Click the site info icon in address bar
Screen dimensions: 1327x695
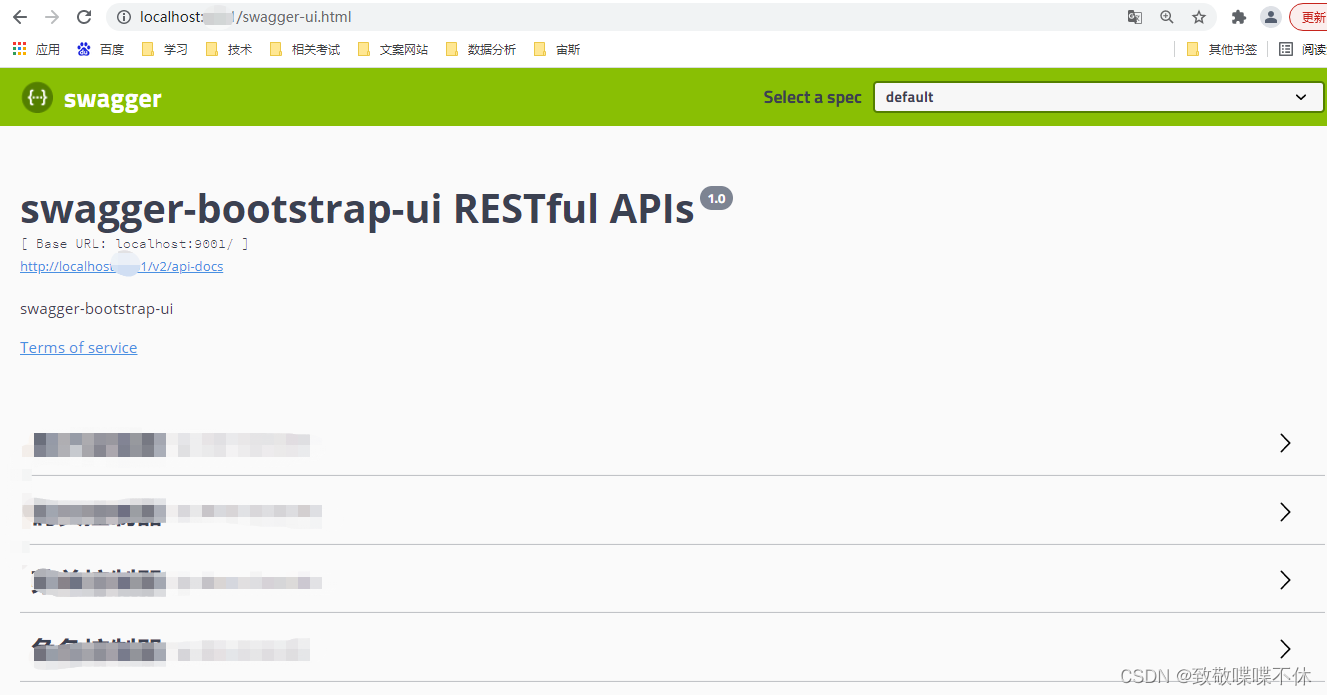click(124, 17)
